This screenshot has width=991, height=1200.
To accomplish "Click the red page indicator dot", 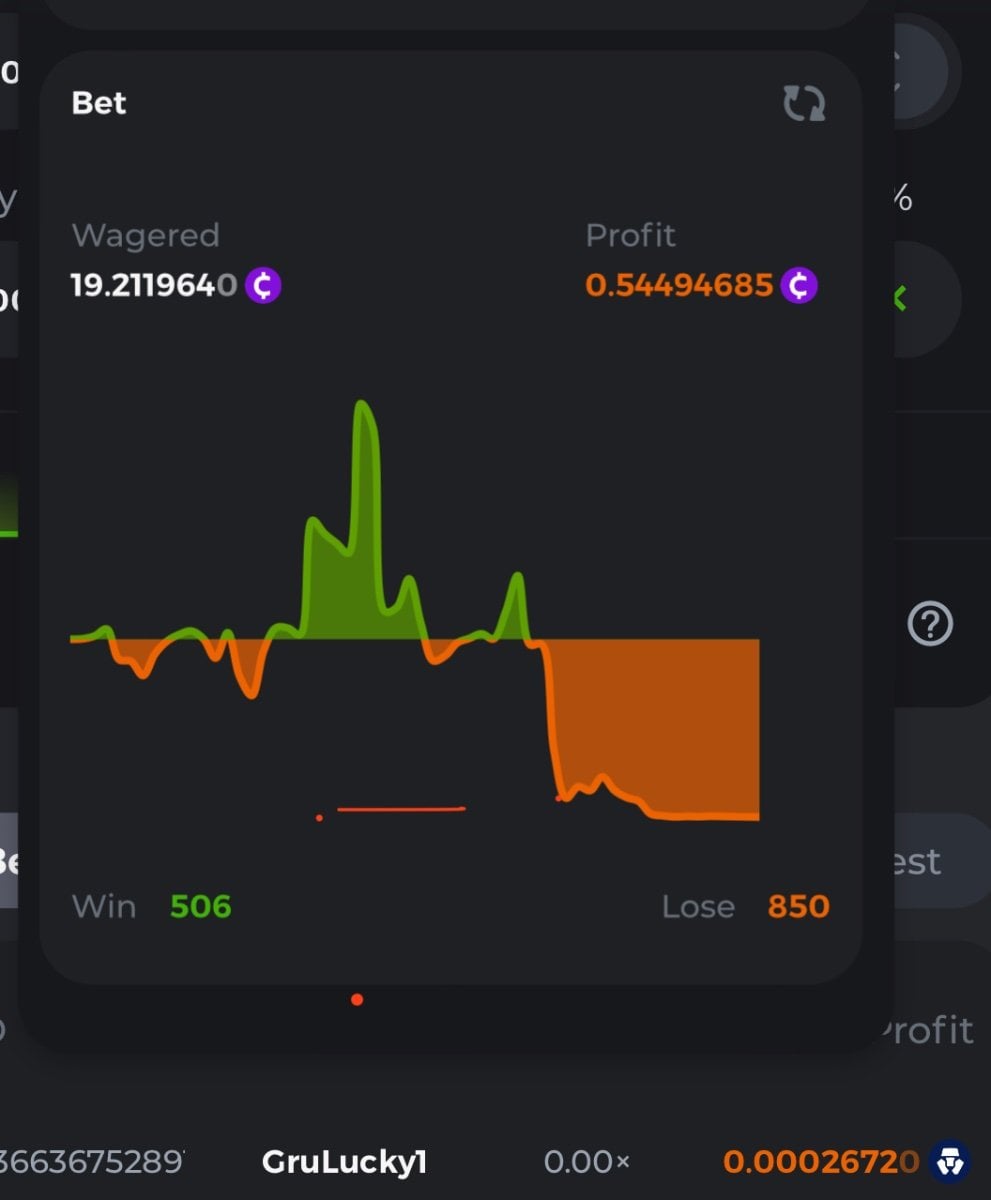I will click(357, 999).
